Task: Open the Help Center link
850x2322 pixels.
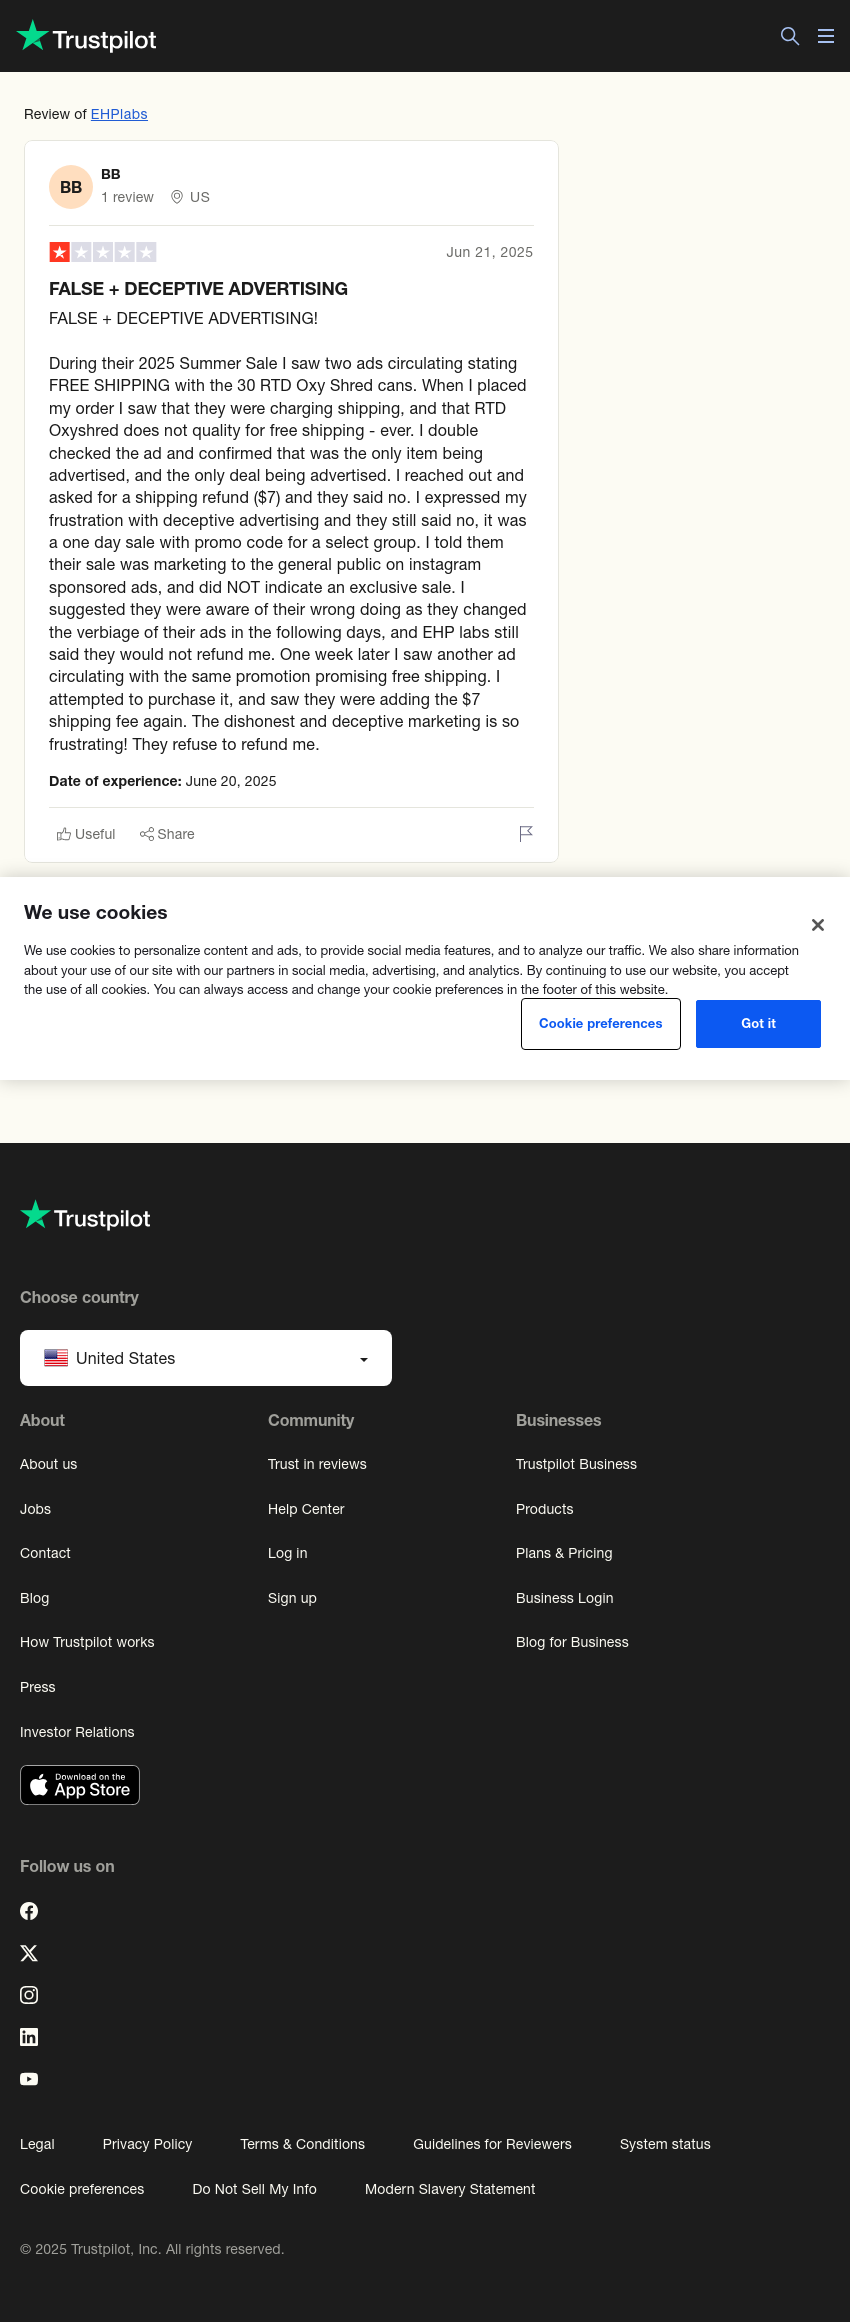Action: [x=306, y=1509]
